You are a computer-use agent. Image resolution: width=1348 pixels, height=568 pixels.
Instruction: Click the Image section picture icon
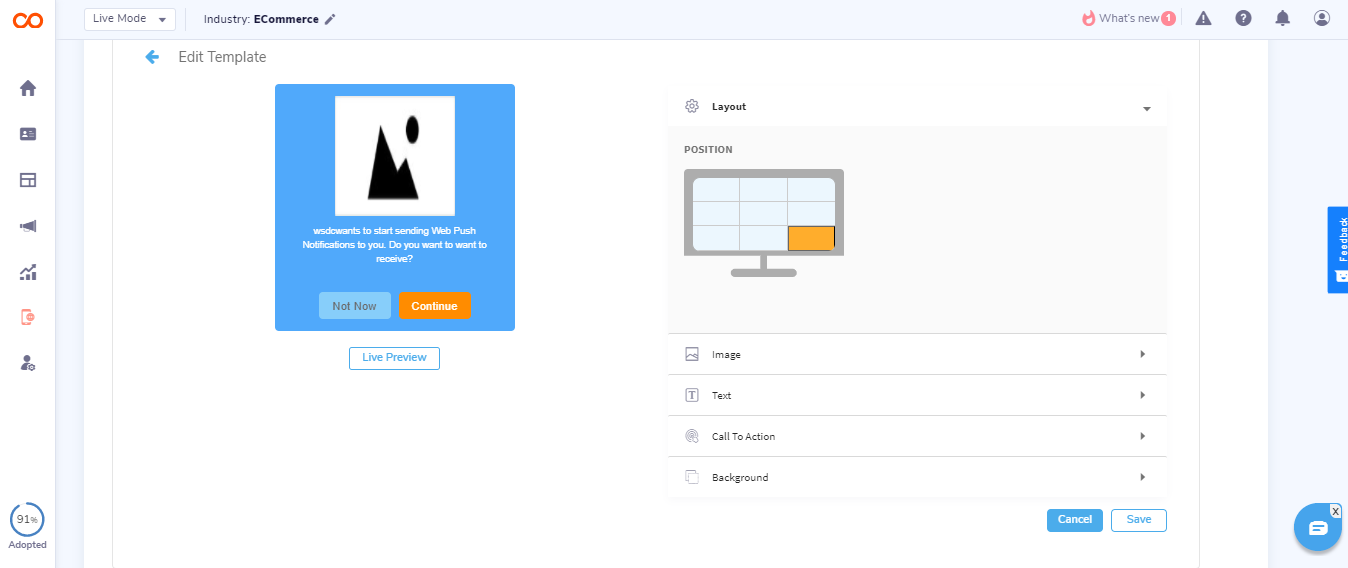[x=692, y=354]
